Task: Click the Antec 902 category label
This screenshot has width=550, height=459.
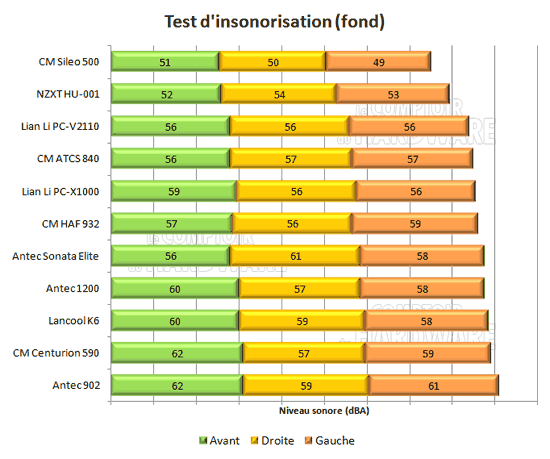Action: pos(76,385)
